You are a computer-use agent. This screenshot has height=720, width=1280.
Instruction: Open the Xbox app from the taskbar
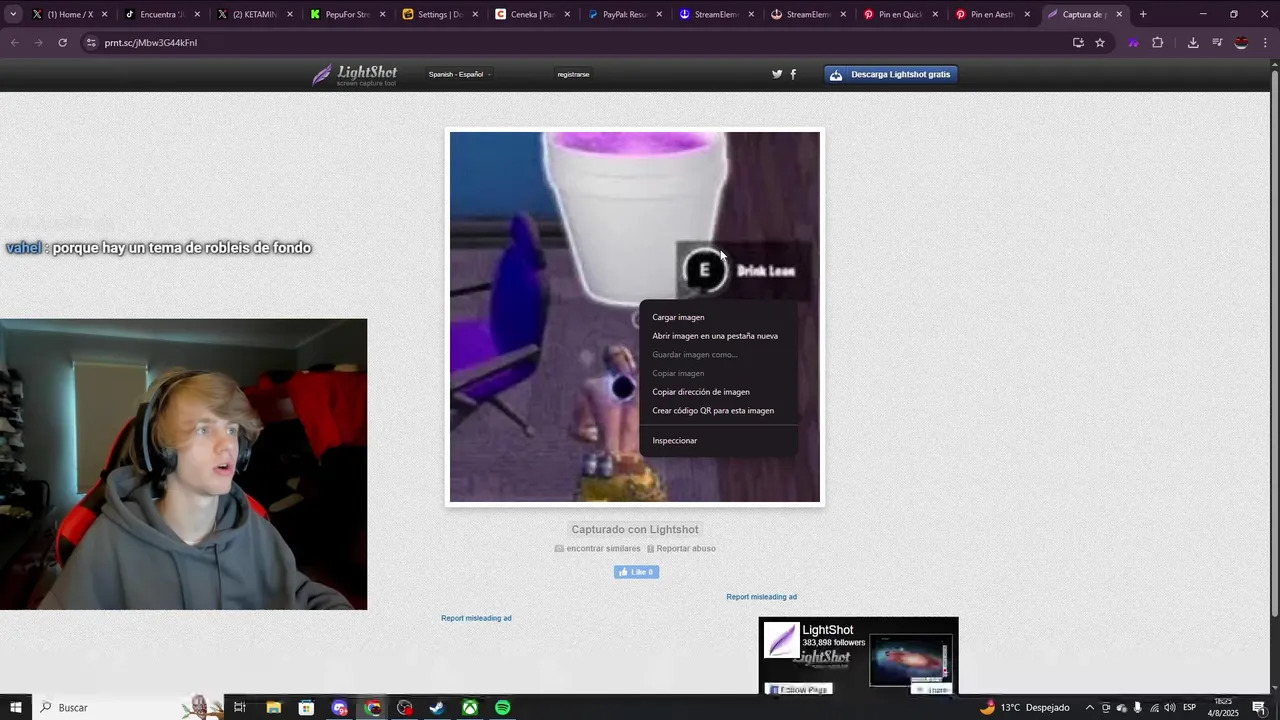coord(470,707)
